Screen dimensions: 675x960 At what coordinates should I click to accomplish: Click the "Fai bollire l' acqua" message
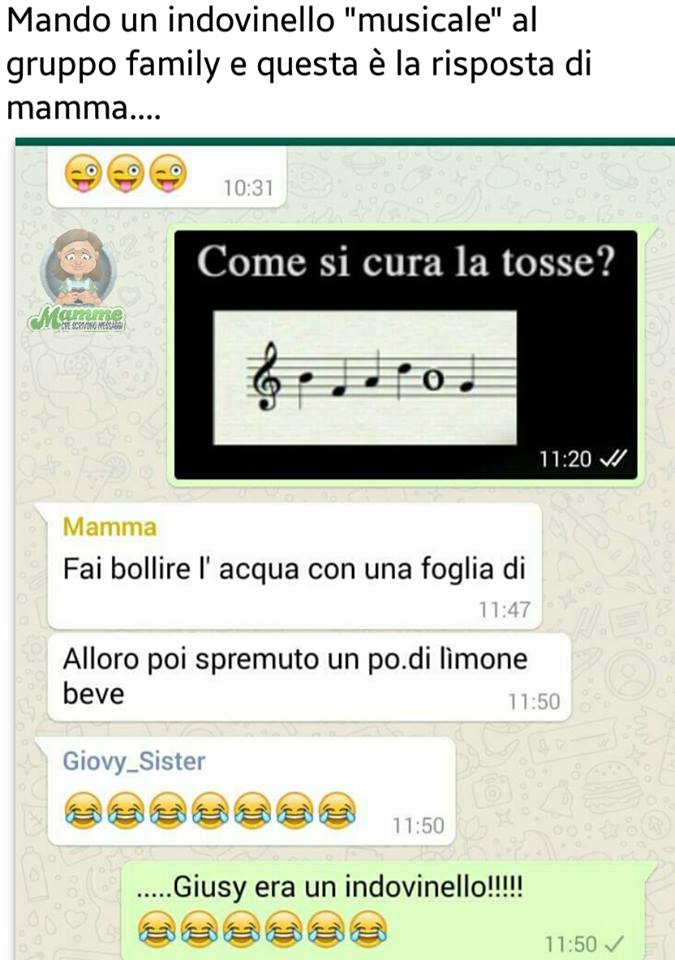point(295,567)
